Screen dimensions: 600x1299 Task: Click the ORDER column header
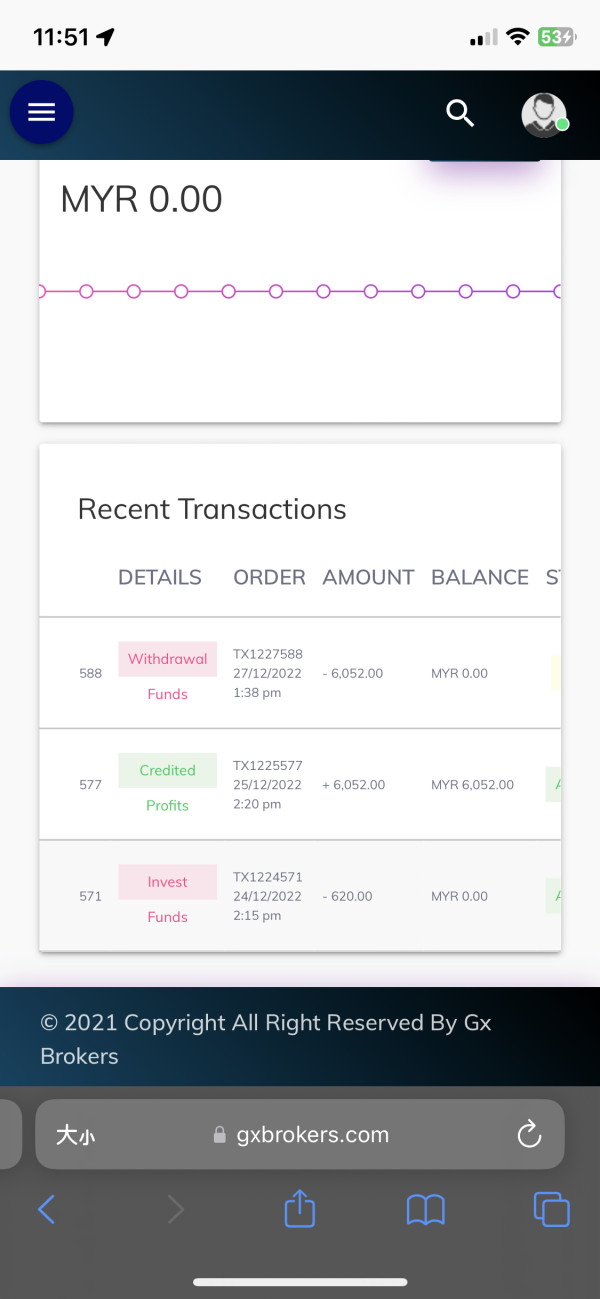(269, 577)
